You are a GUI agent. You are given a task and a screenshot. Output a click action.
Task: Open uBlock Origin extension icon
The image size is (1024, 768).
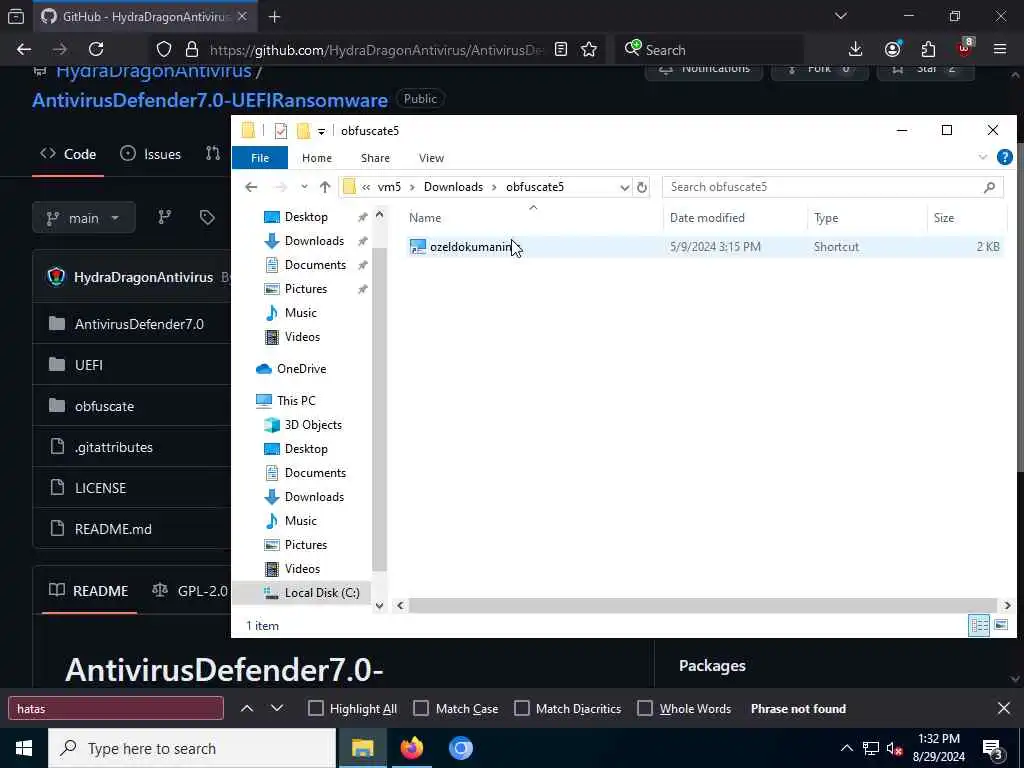pyautogui.click(x=965, y=48)
